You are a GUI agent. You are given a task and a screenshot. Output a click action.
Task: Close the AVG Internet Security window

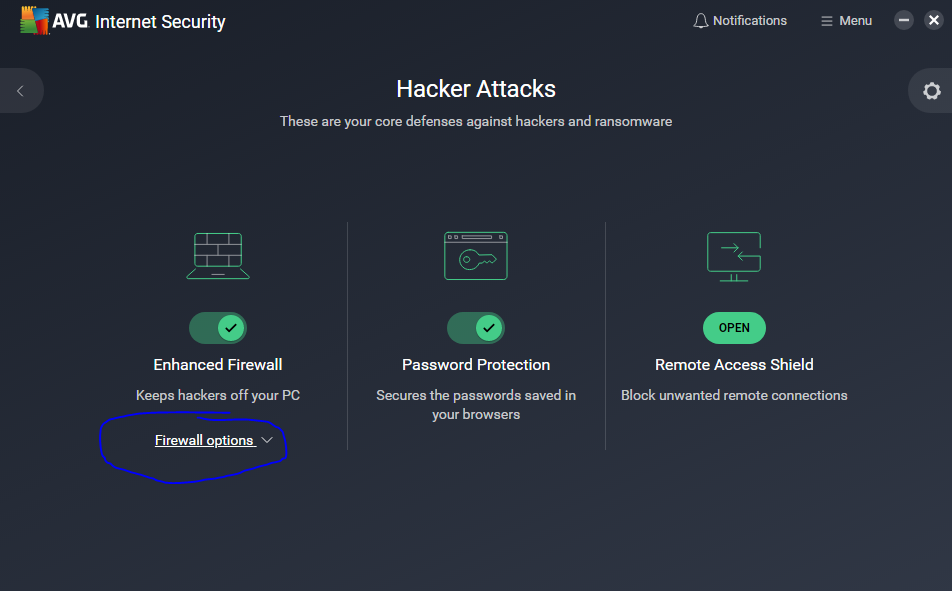click(x=934, y=20)
